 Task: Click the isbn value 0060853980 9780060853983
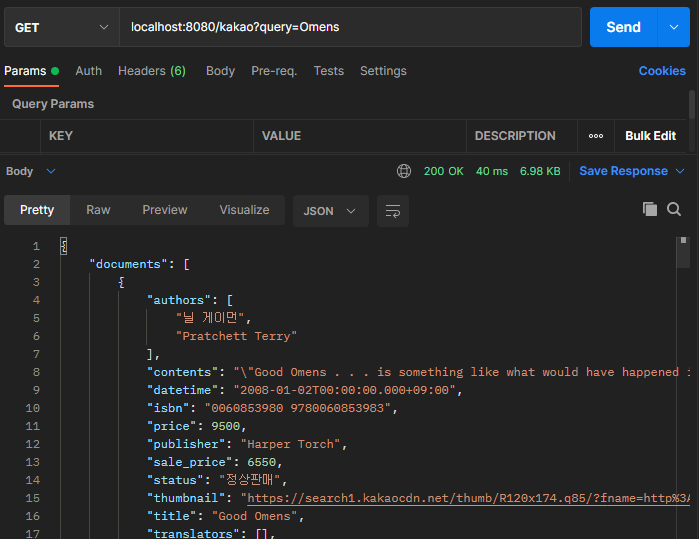(x=297, y=408)
